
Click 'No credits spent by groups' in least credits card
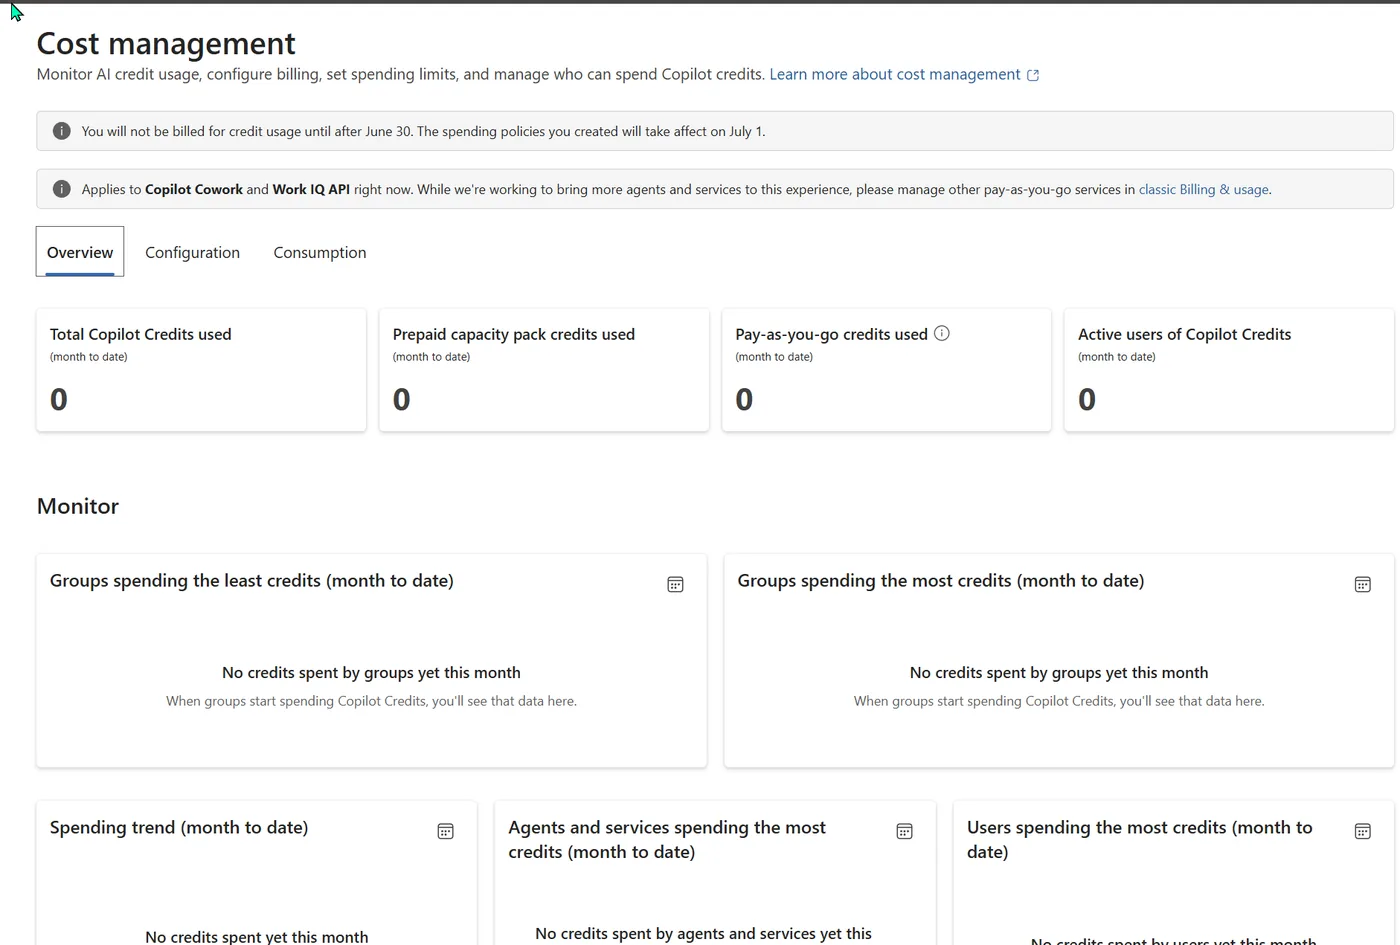pyautogui.click(x=371, y=672)
